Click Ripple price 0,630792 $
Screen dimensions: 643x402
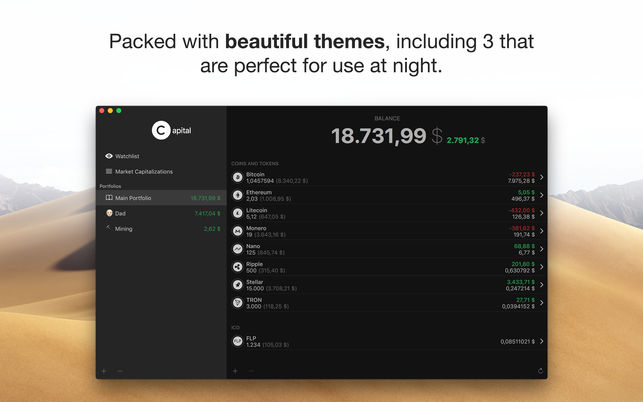[x=520, y=271]
